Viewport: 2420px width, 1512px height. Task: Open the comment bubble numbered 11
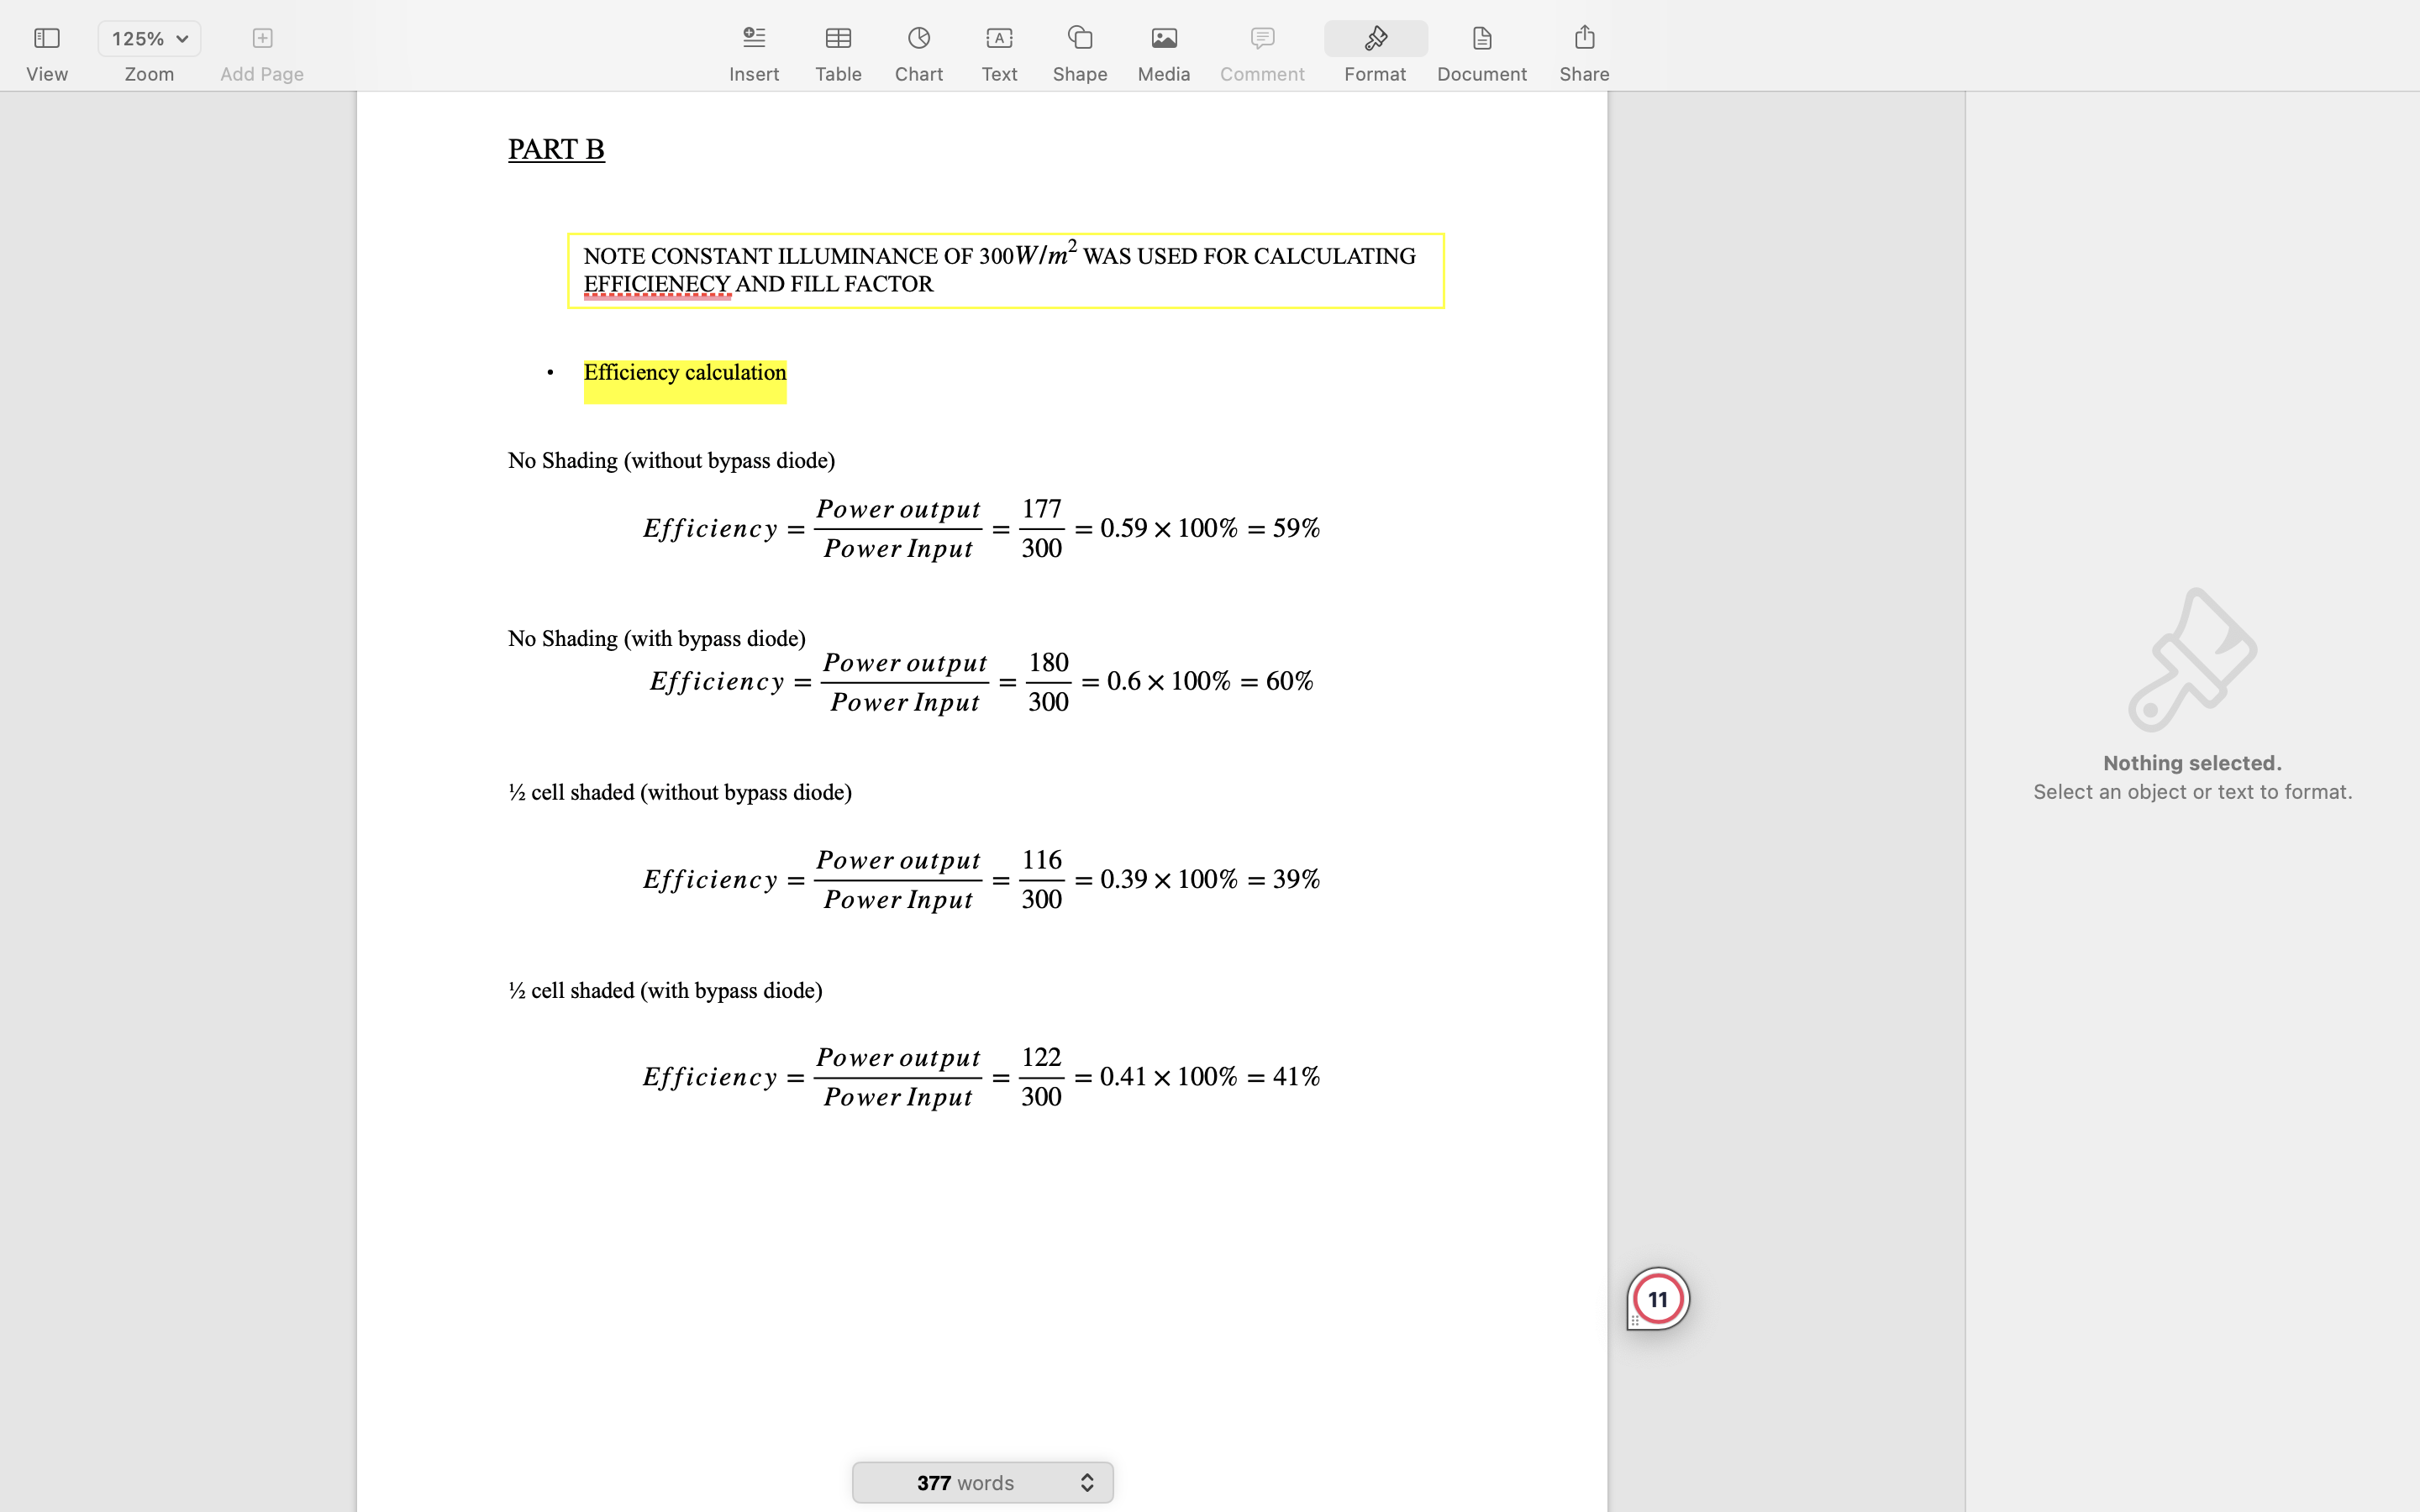click(1656, 1297)
